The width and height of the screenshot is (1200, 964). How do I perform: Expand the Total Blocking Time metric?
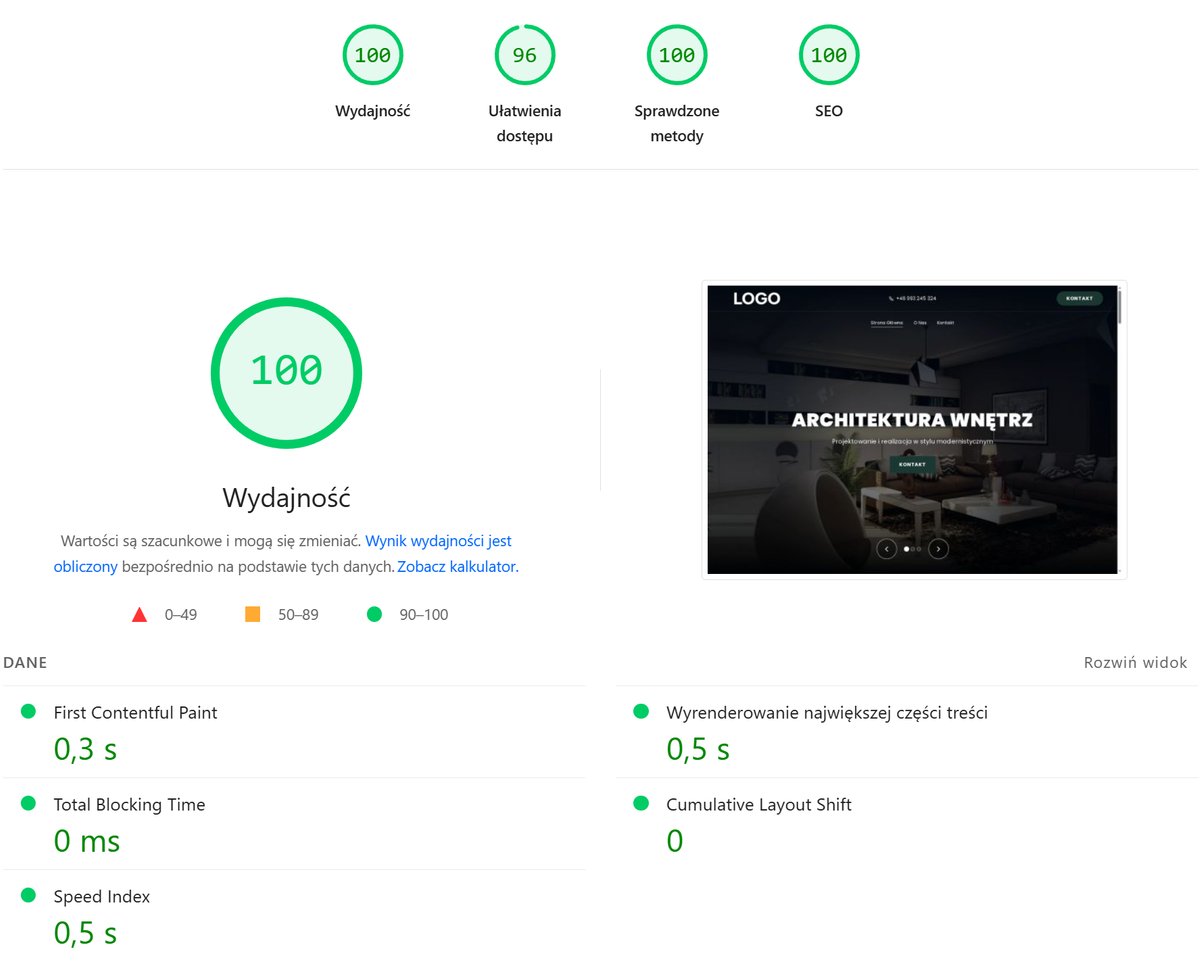tap(129, 805)
